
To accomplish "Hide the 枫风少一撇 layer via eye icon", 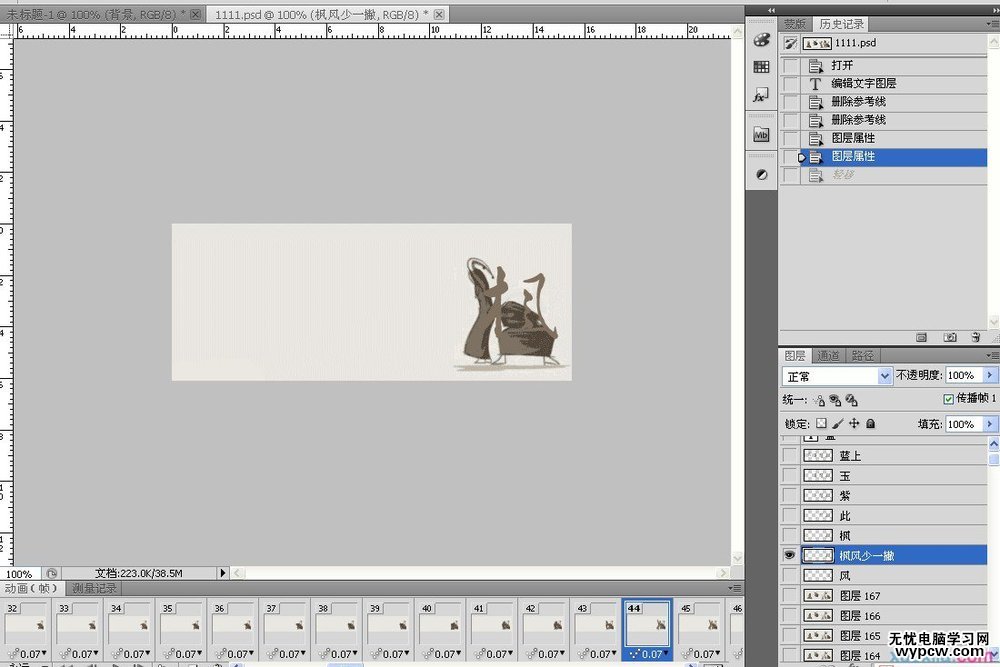I will click(790, 555).
